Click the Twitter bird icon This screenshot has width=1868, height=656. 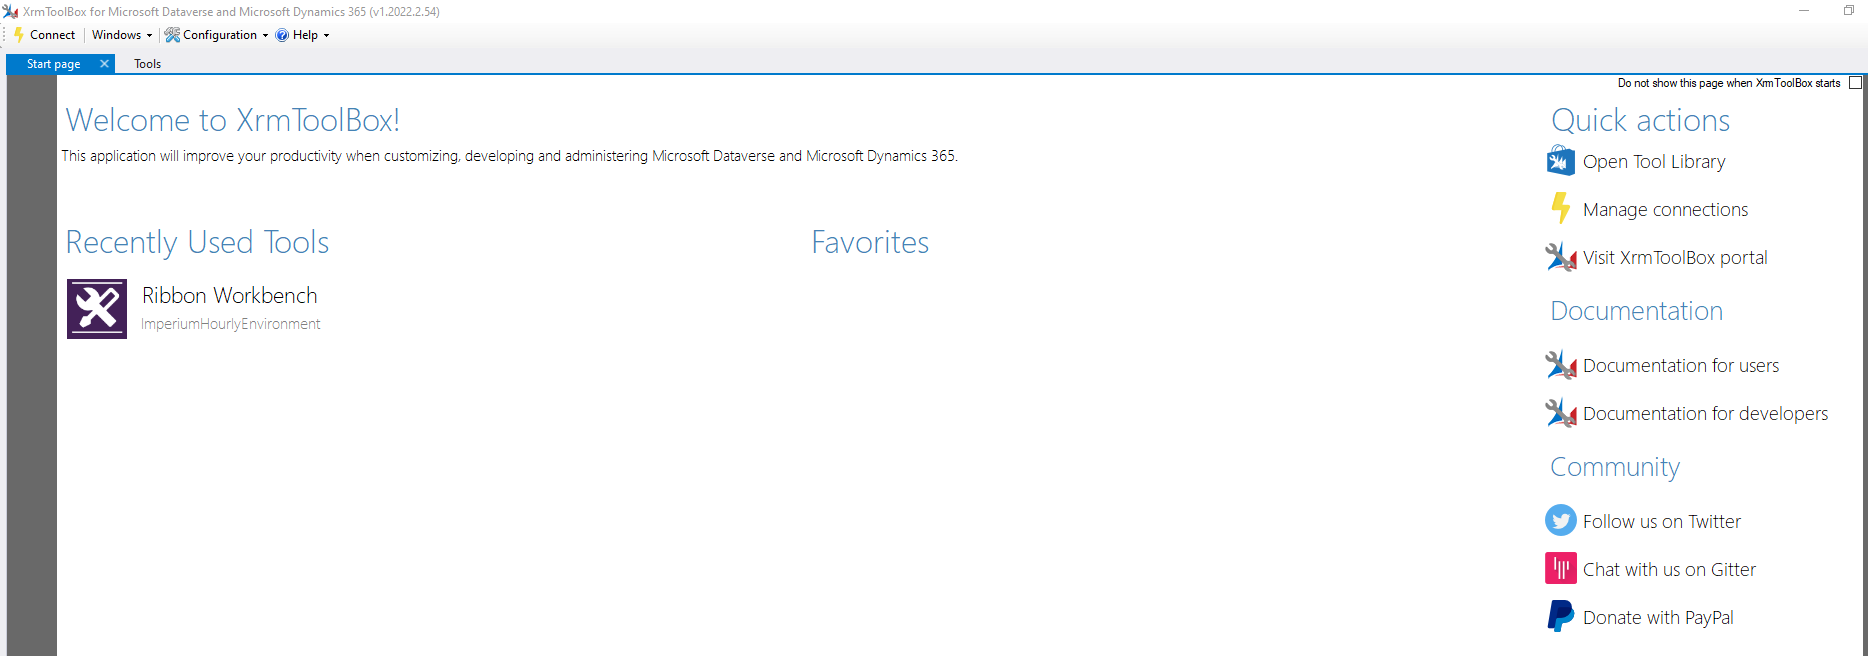point(1560,521)
